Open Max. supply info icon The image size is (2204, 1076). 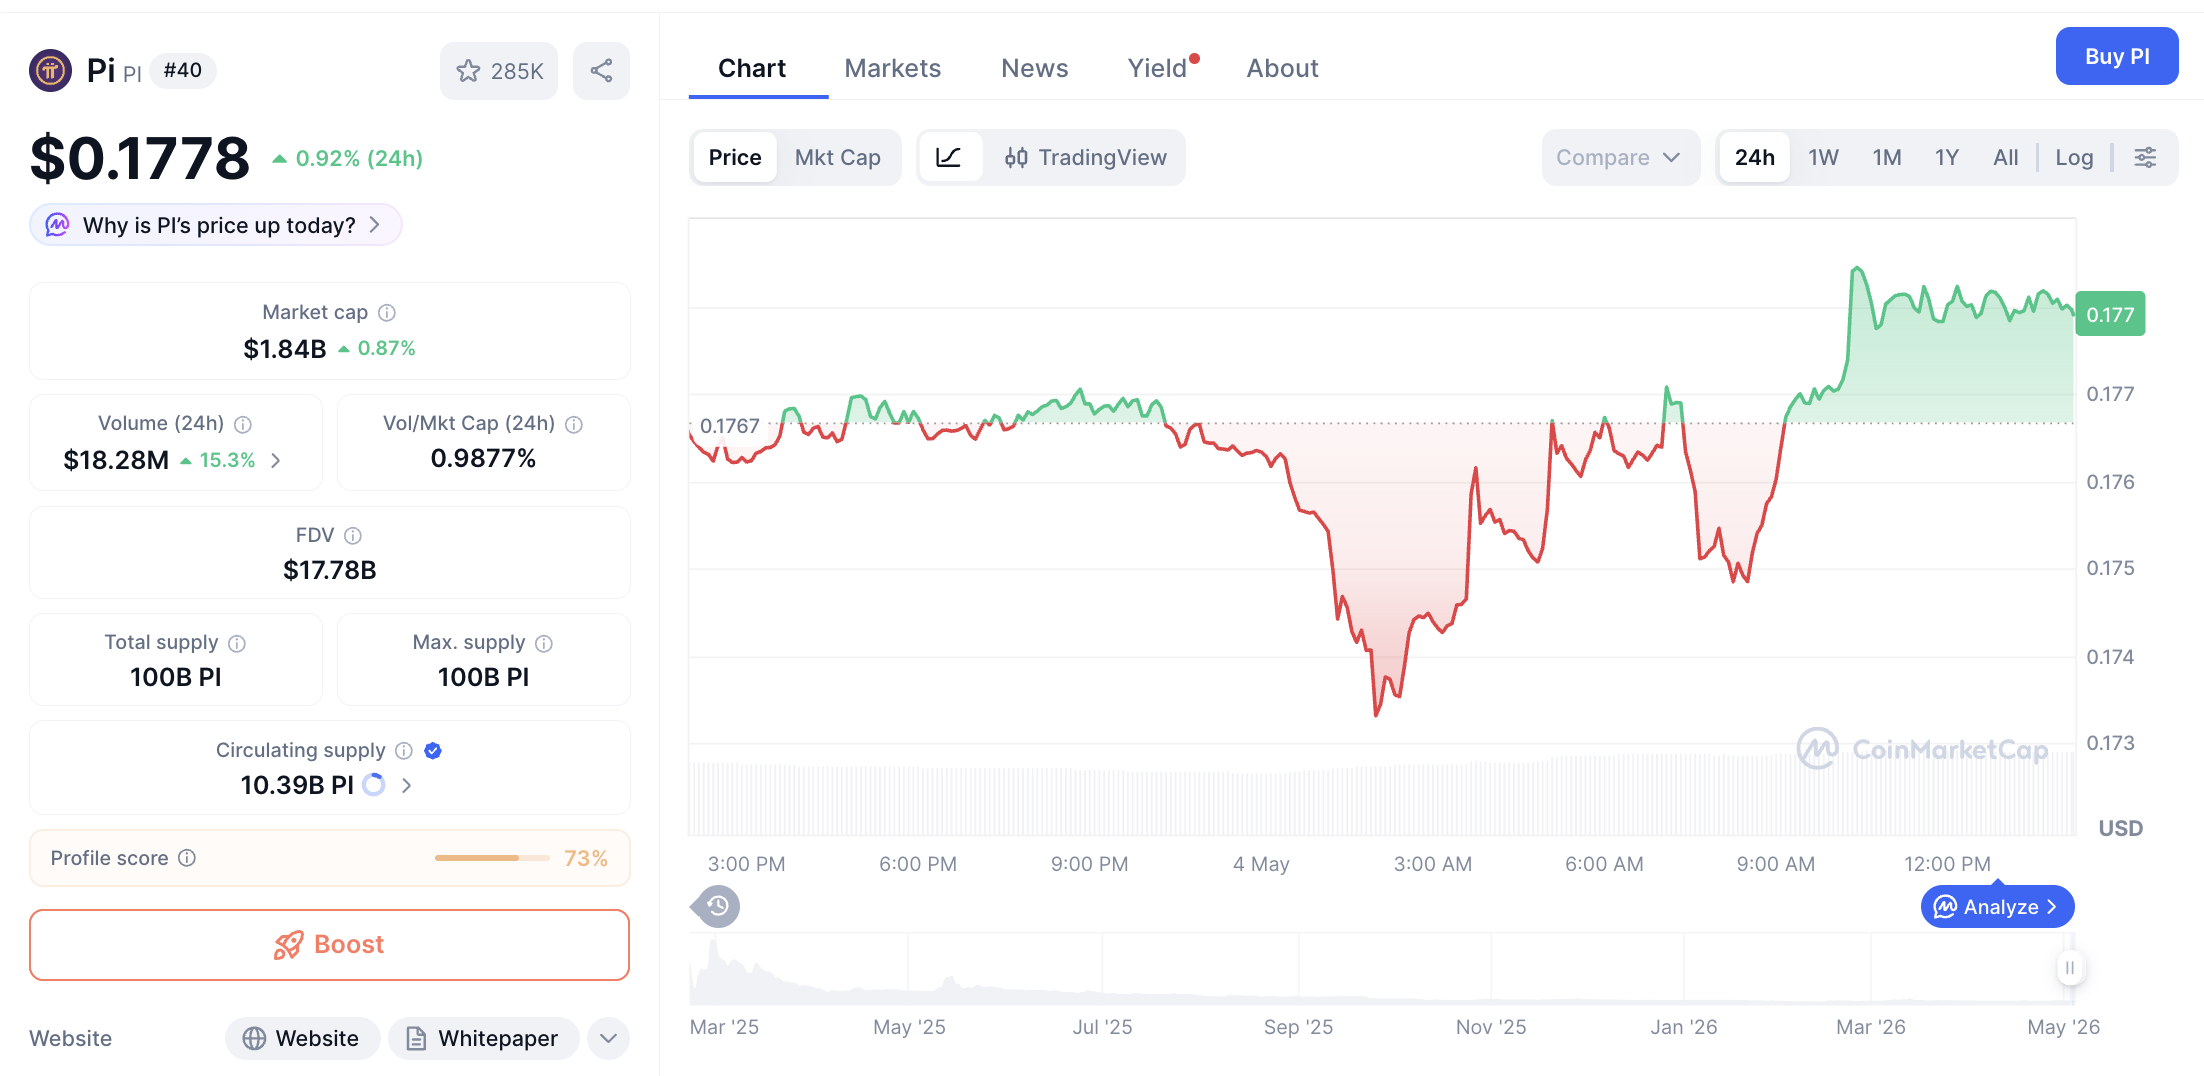[x=544, y=643]
